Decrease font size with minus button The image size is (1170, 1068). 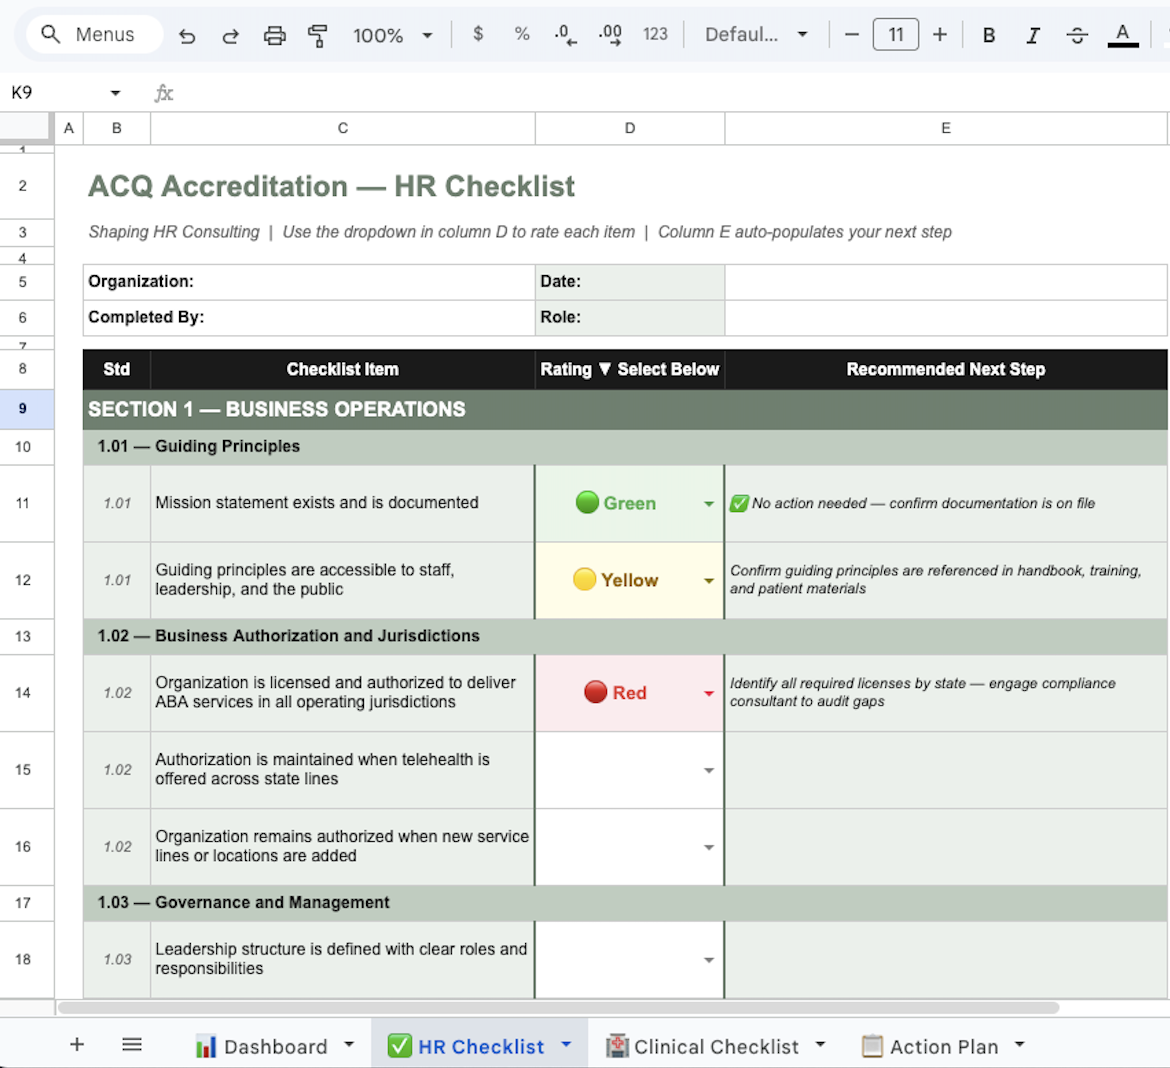(851, 34)
